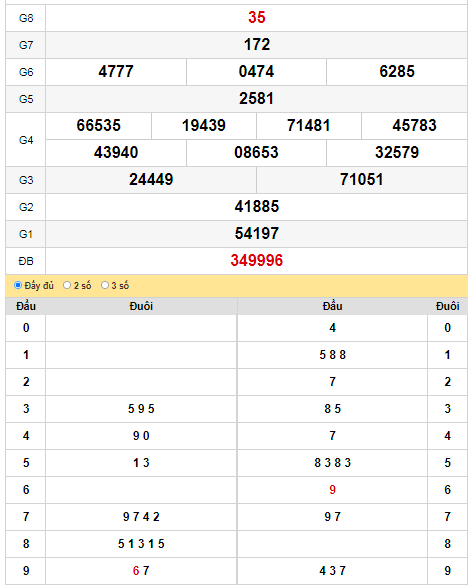
Task: Click G4 number 08653
Action: 256,152
